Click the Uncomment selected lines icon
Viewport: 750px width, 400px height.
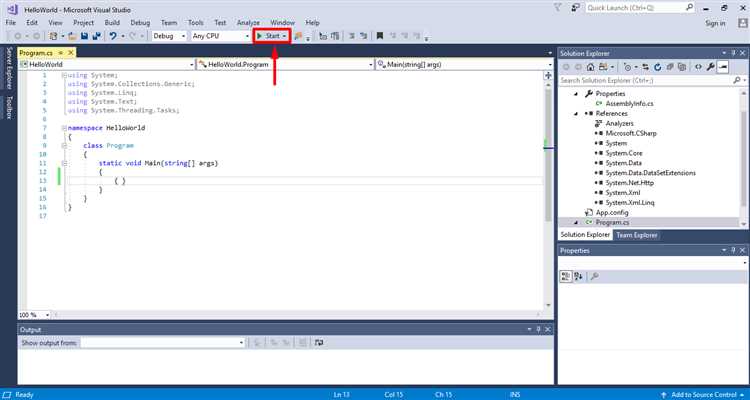point(364,36)
